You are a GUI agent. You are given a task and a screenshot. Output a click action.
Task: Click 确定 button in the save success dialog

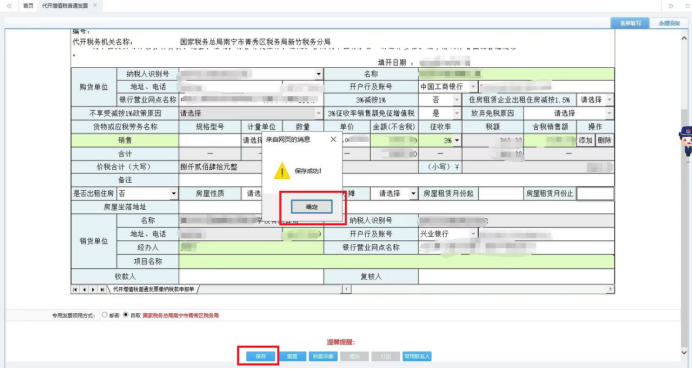312,207
